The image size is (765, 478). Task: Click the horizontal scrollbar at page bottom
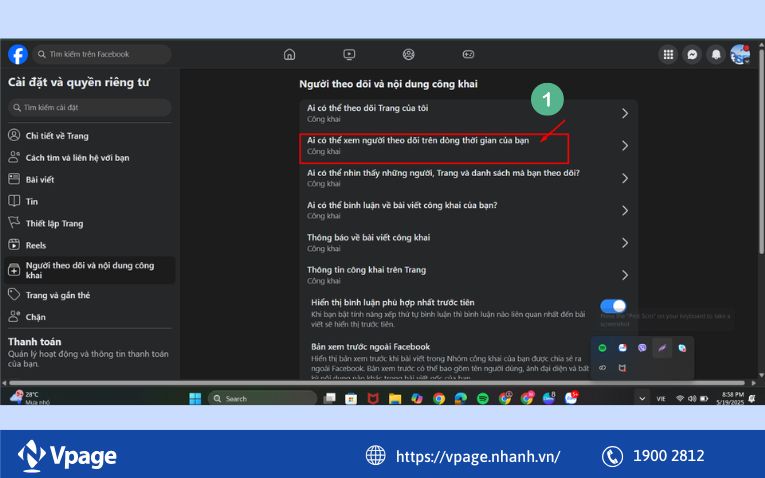pyautogui.click(x=377, y=383)
